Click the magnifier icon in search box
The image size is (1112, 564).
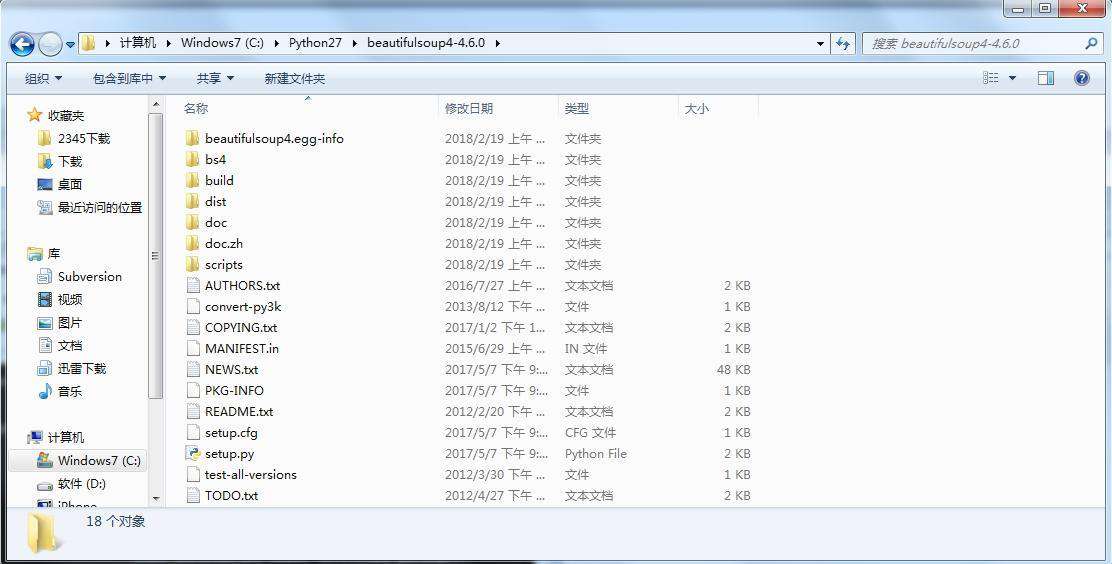pyautogui.click(x=1091, y=43)
